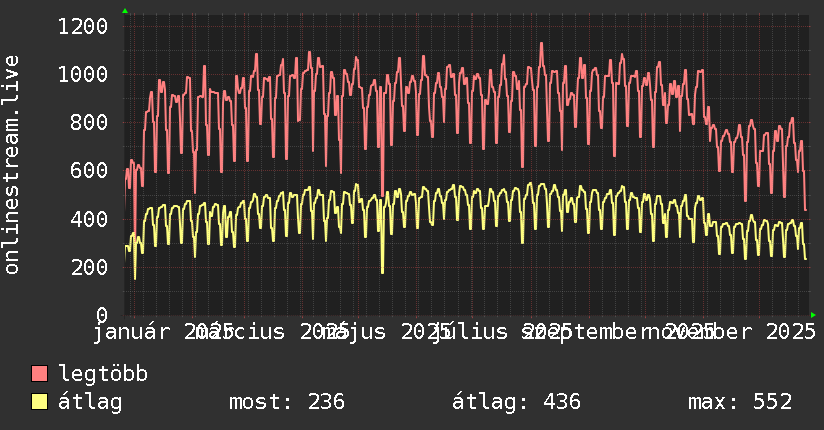
Task: Click the 'max: 552' statistic
Action: point(740,402)
